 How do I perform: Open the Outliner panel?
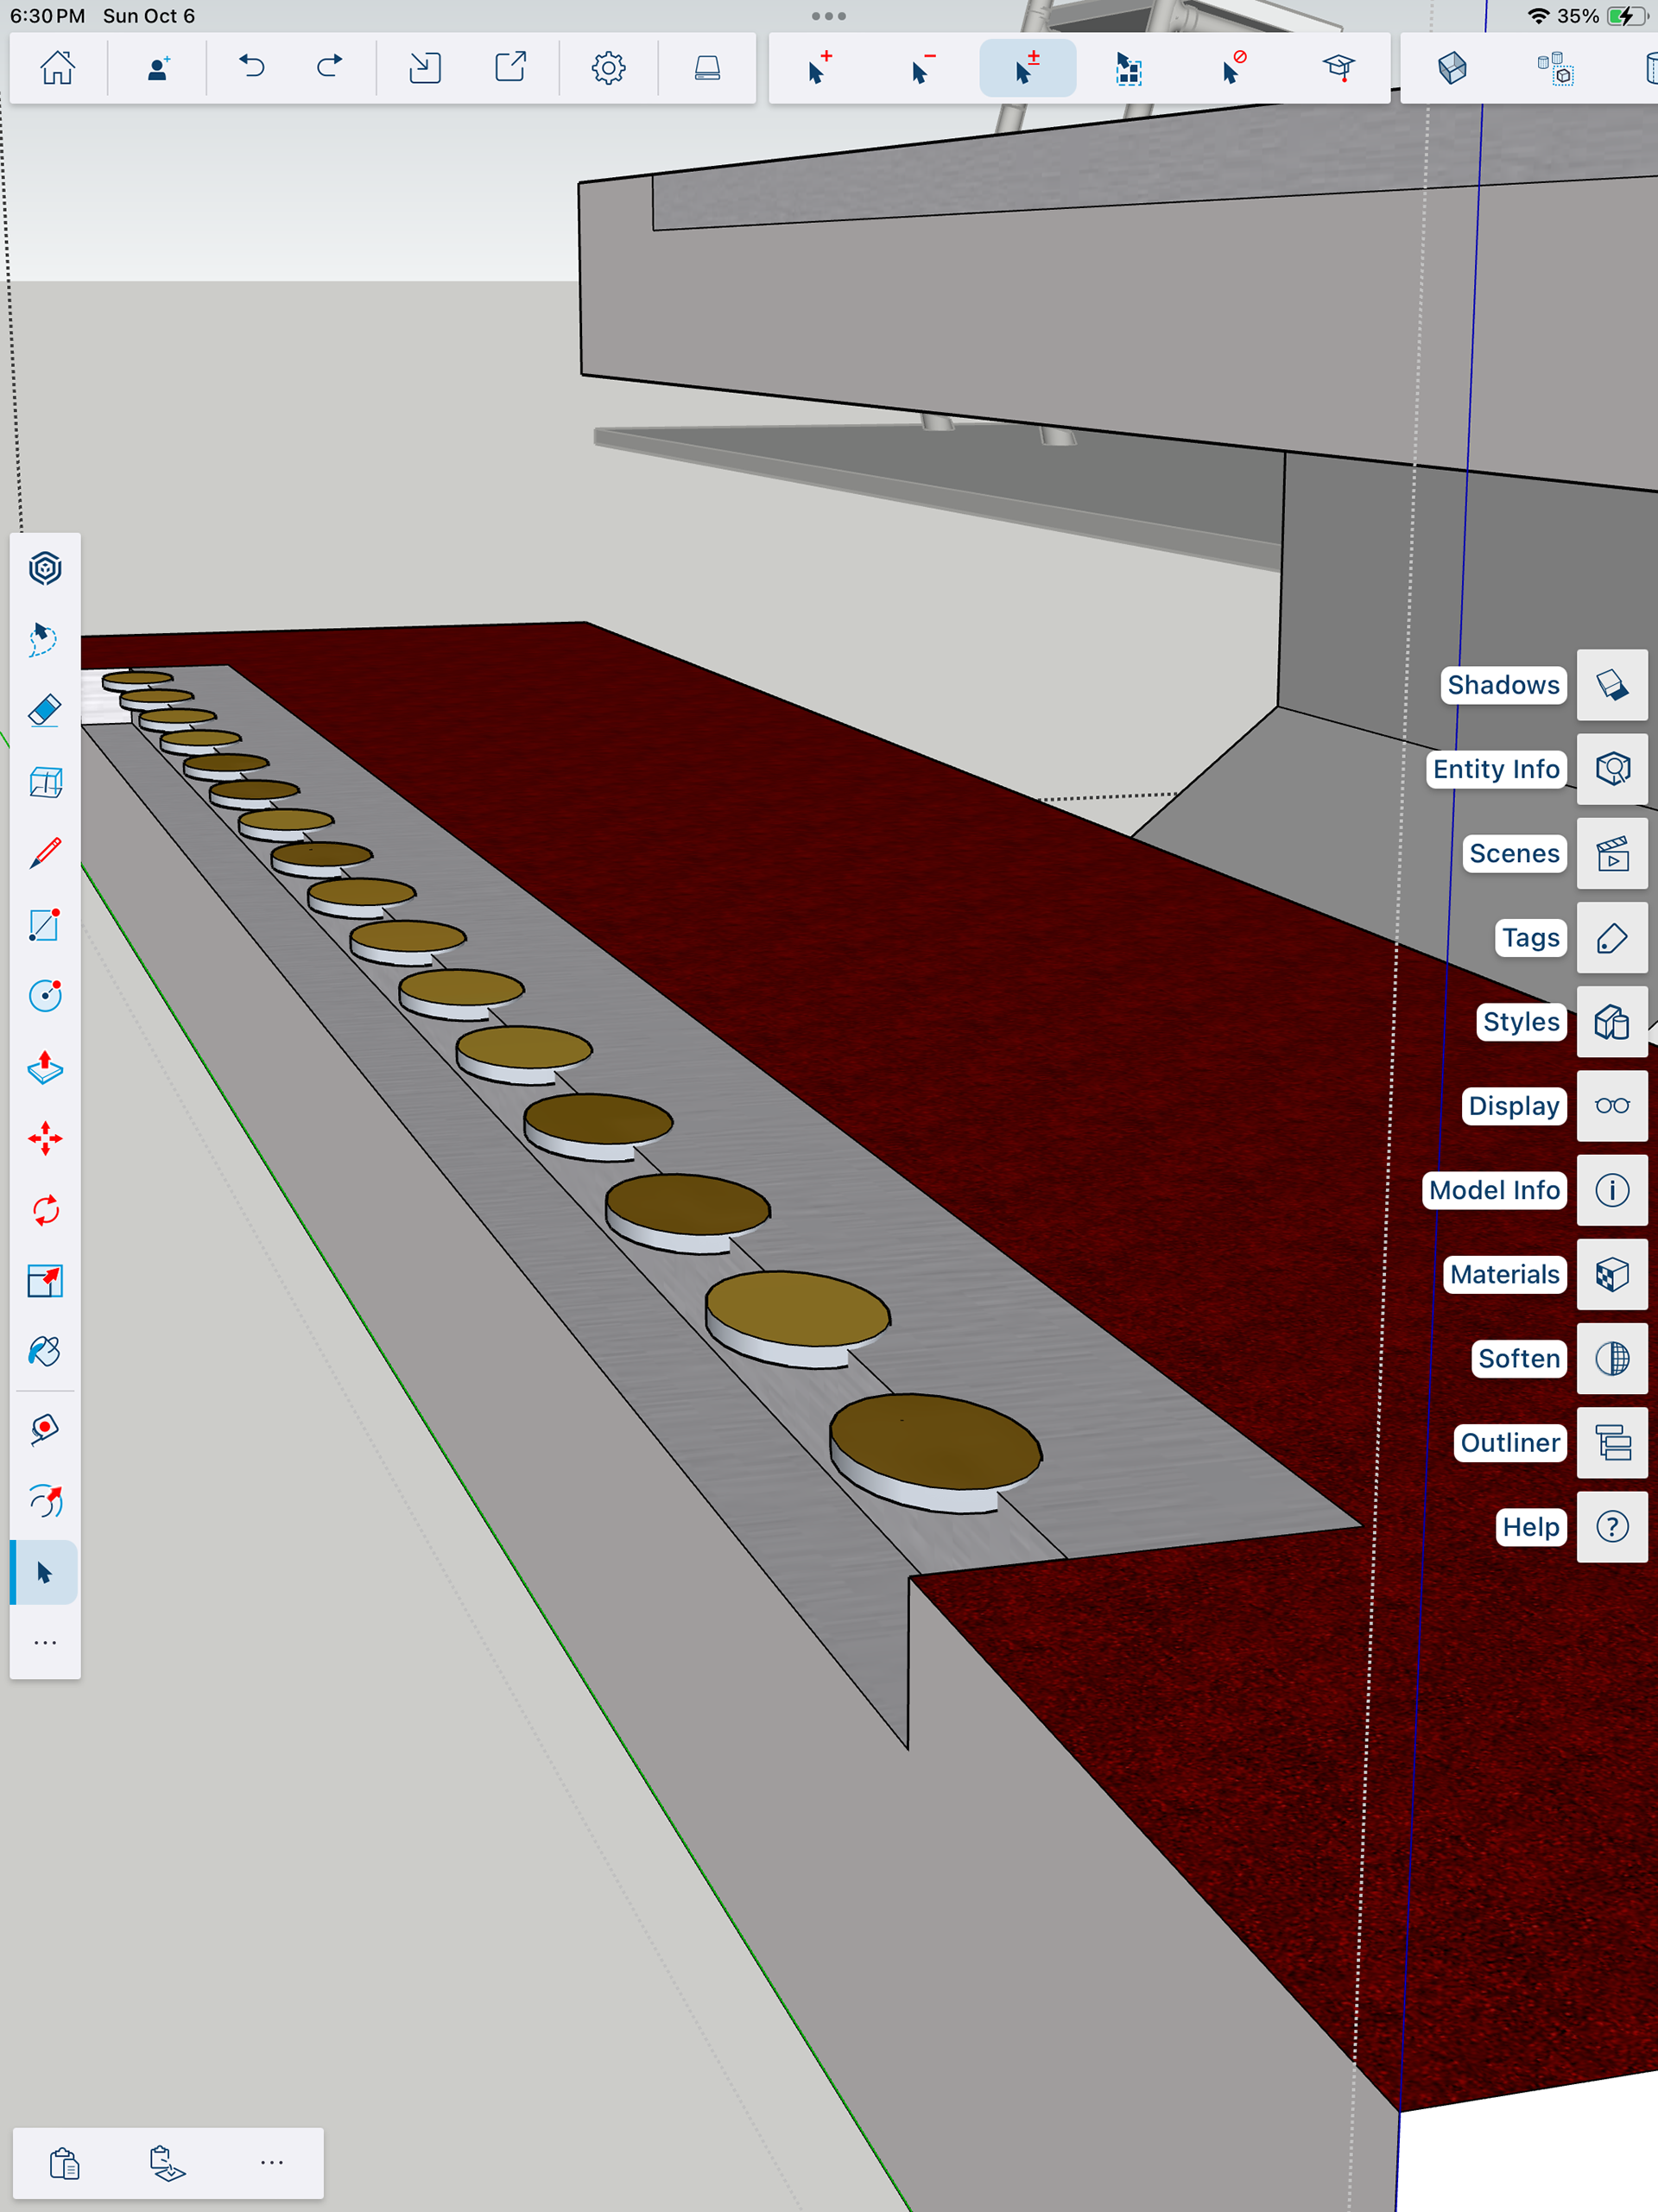[x=1611, y=1443]
